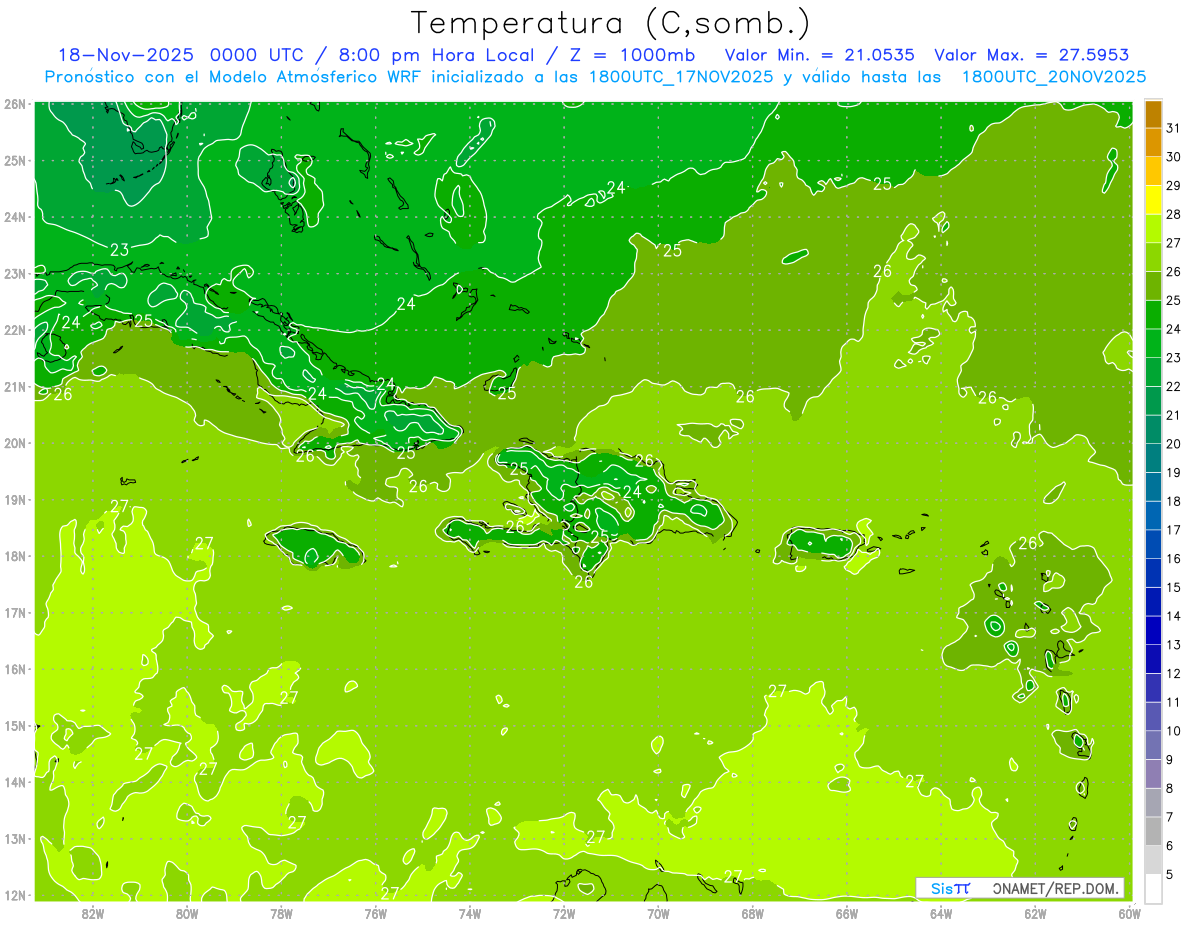1200x927 pixels.
Task: Click the 15N latitude axis label
Action: coord(14,726)
